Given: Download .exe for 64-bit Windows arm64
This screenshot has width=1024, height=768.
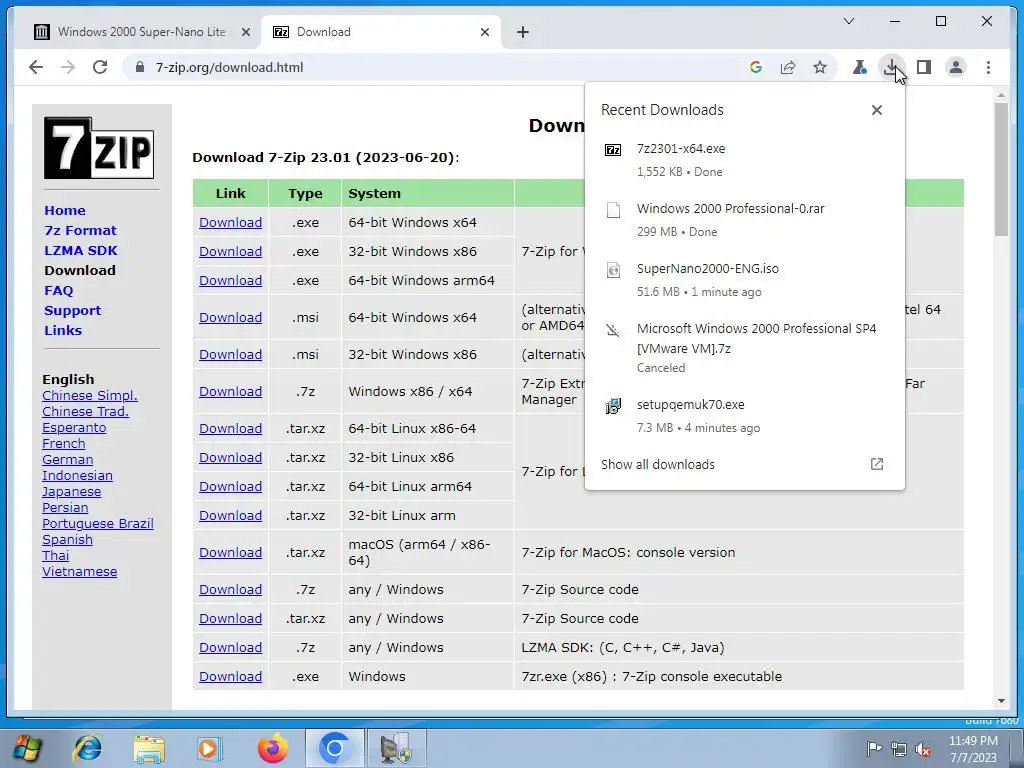Looking at the screenshot, I should coord(231,281).
